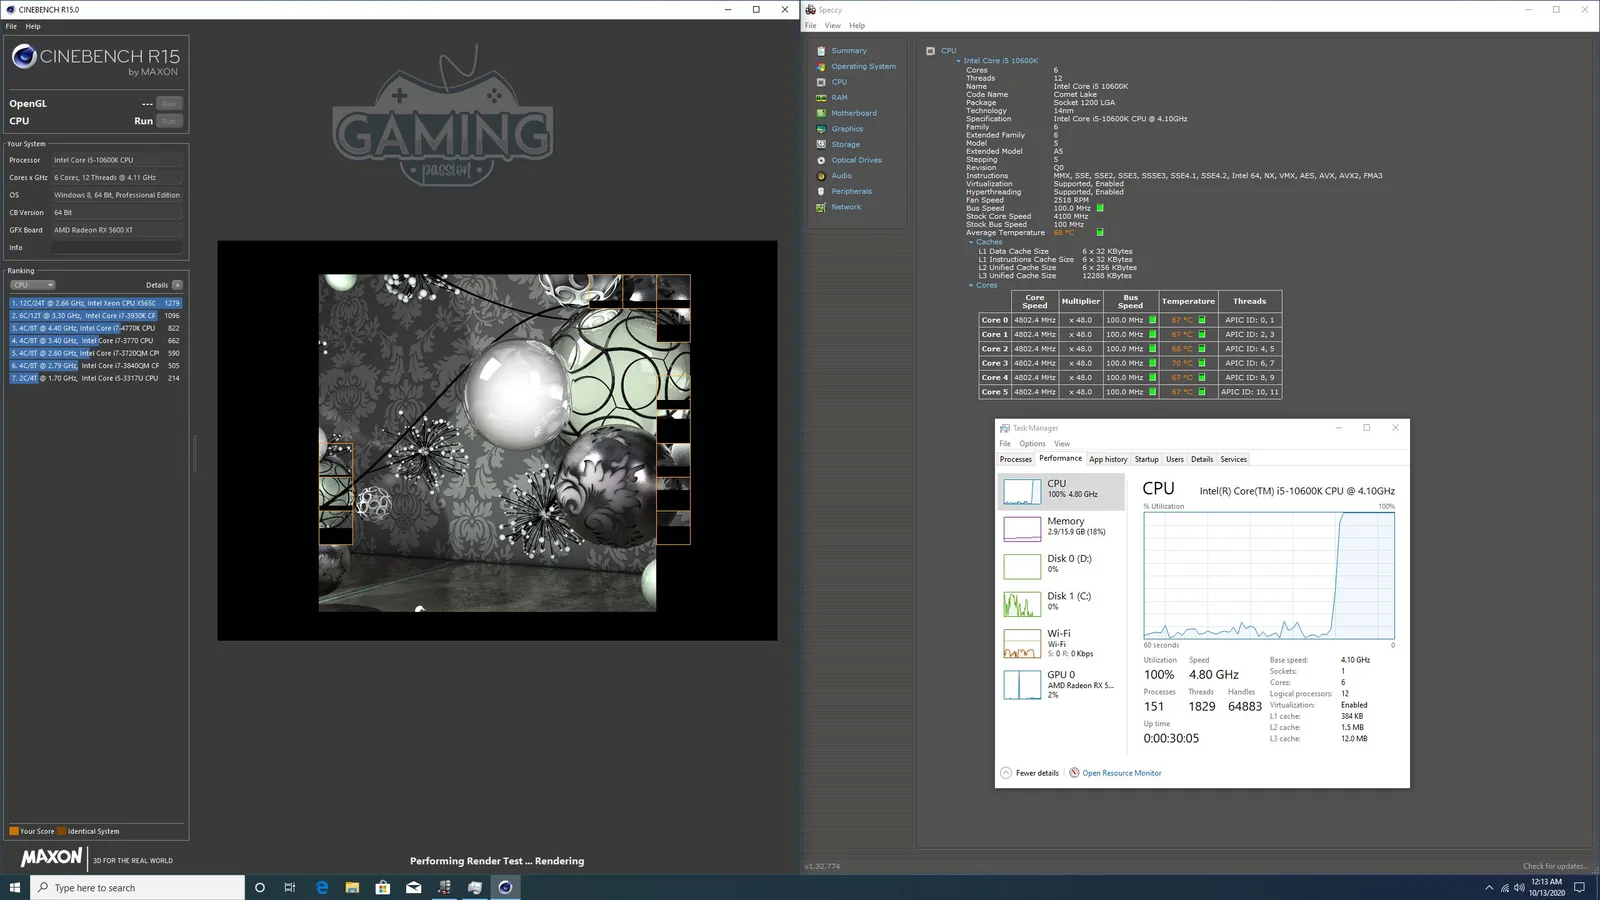Screen dimensions: 1600x900
Task: Select RAM icon in Speccy sidebar
Action: tap(821, 98)
